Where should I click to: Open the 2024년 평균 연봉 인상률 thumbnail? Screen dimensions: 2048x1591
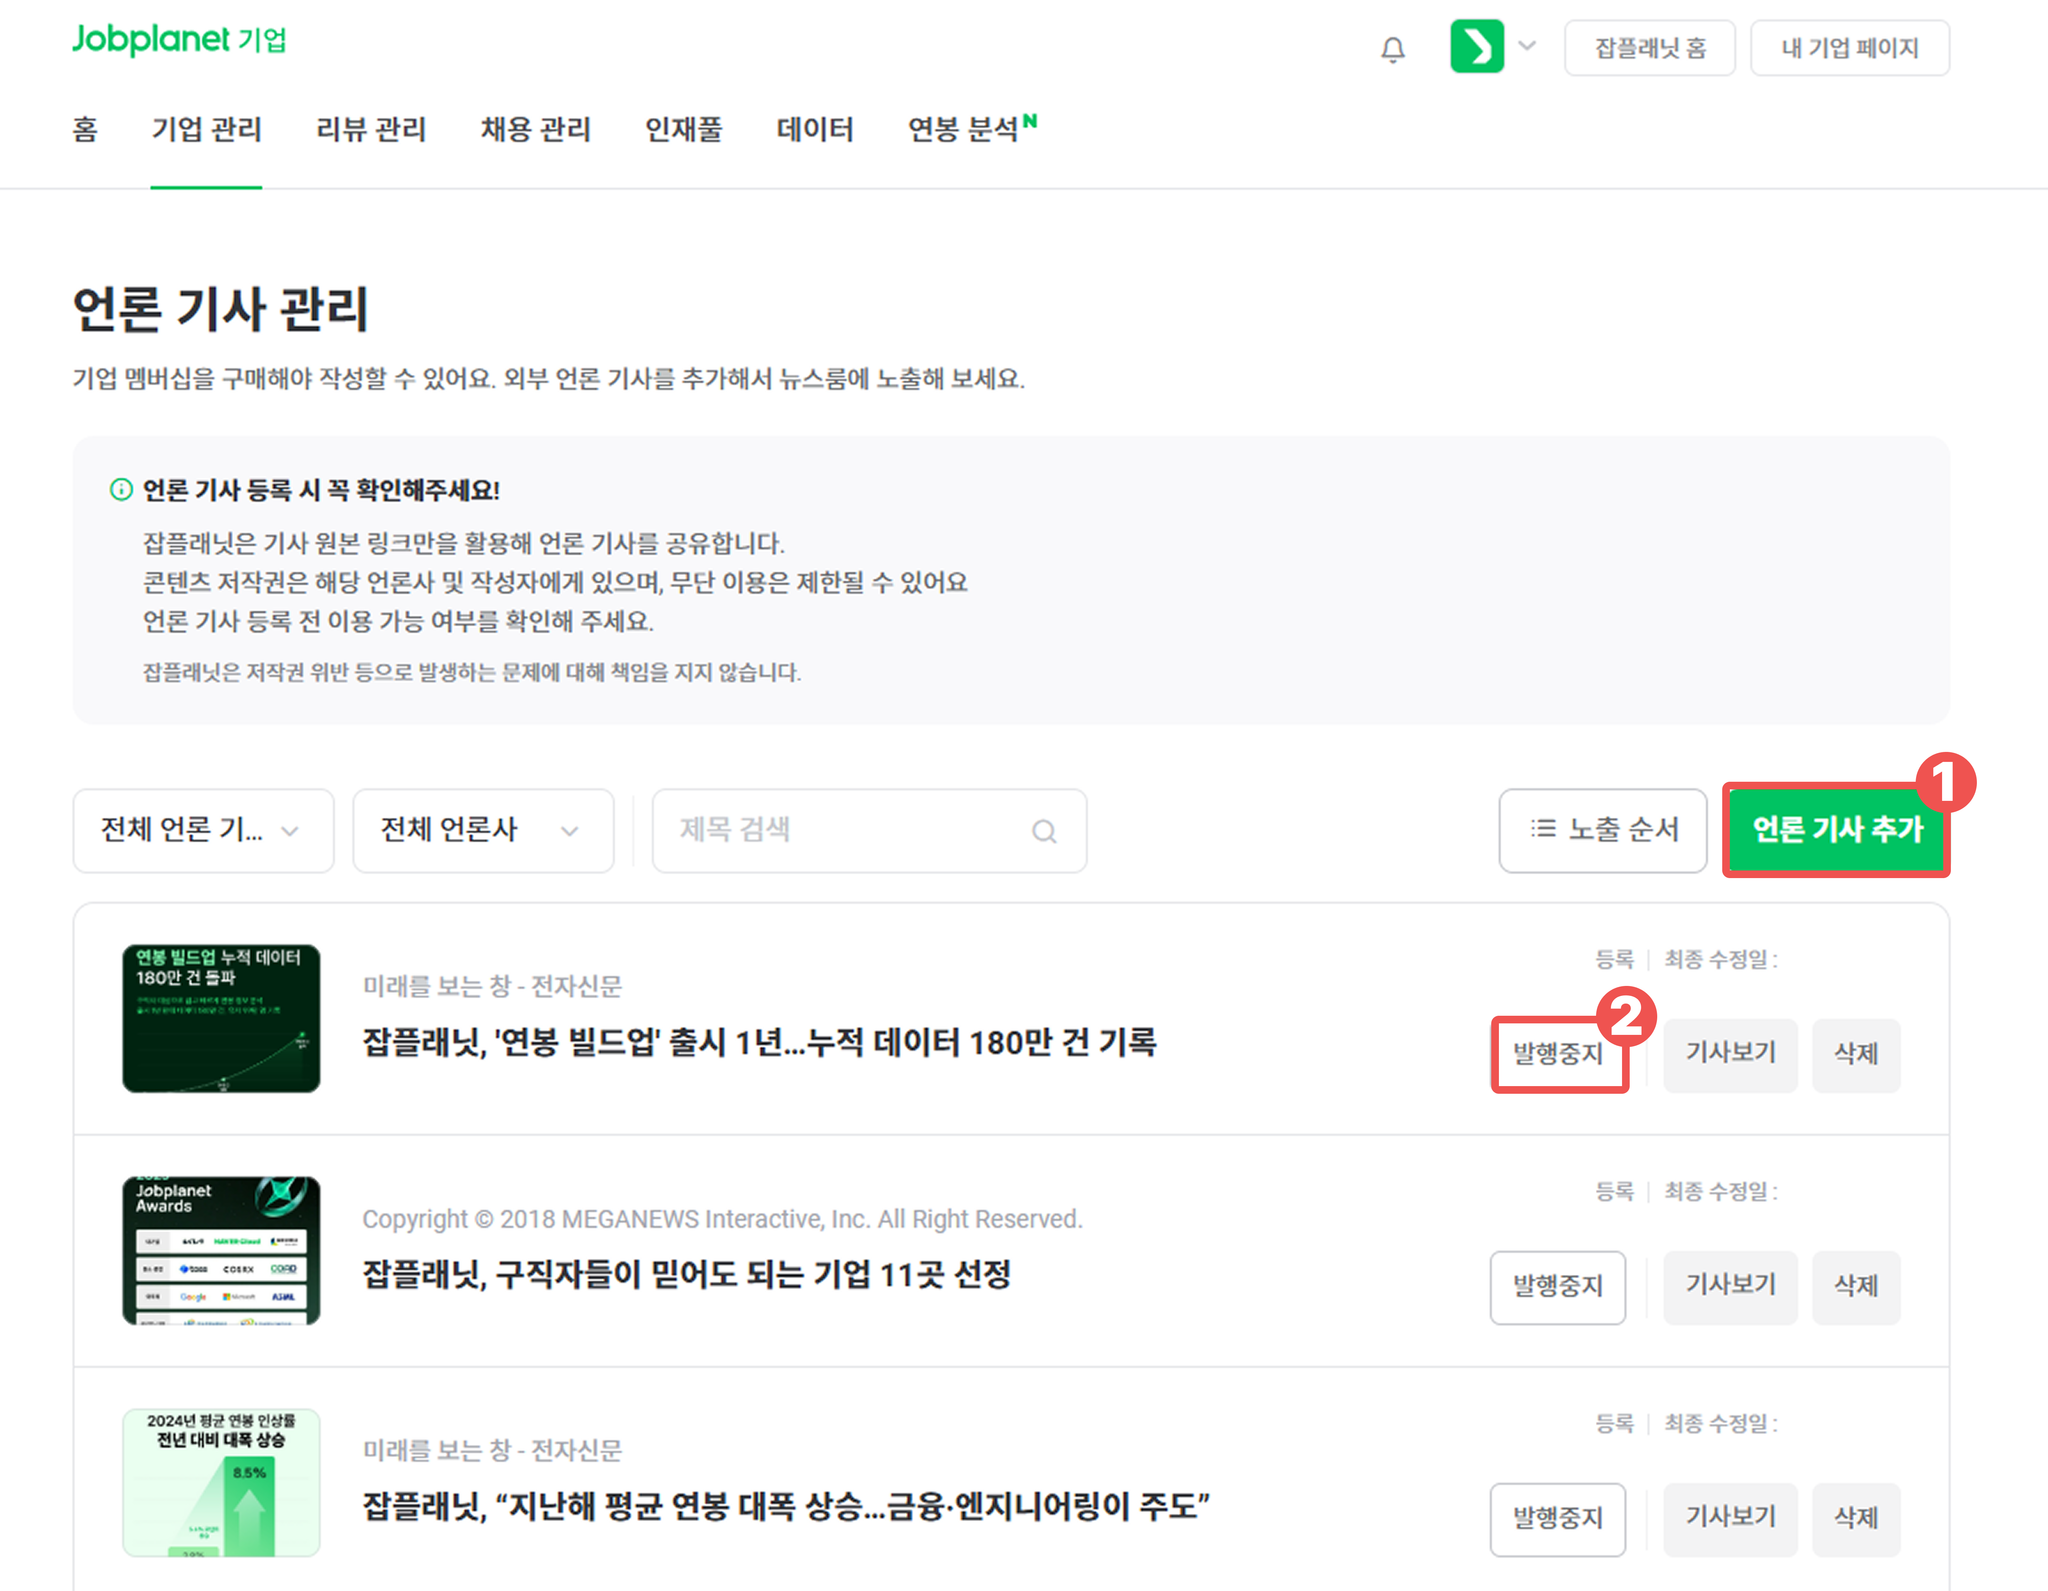point(221,1482)
